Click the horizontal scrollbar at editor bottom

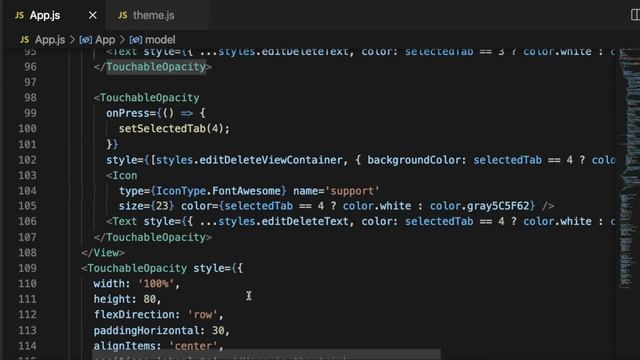[x=266, y=355]
